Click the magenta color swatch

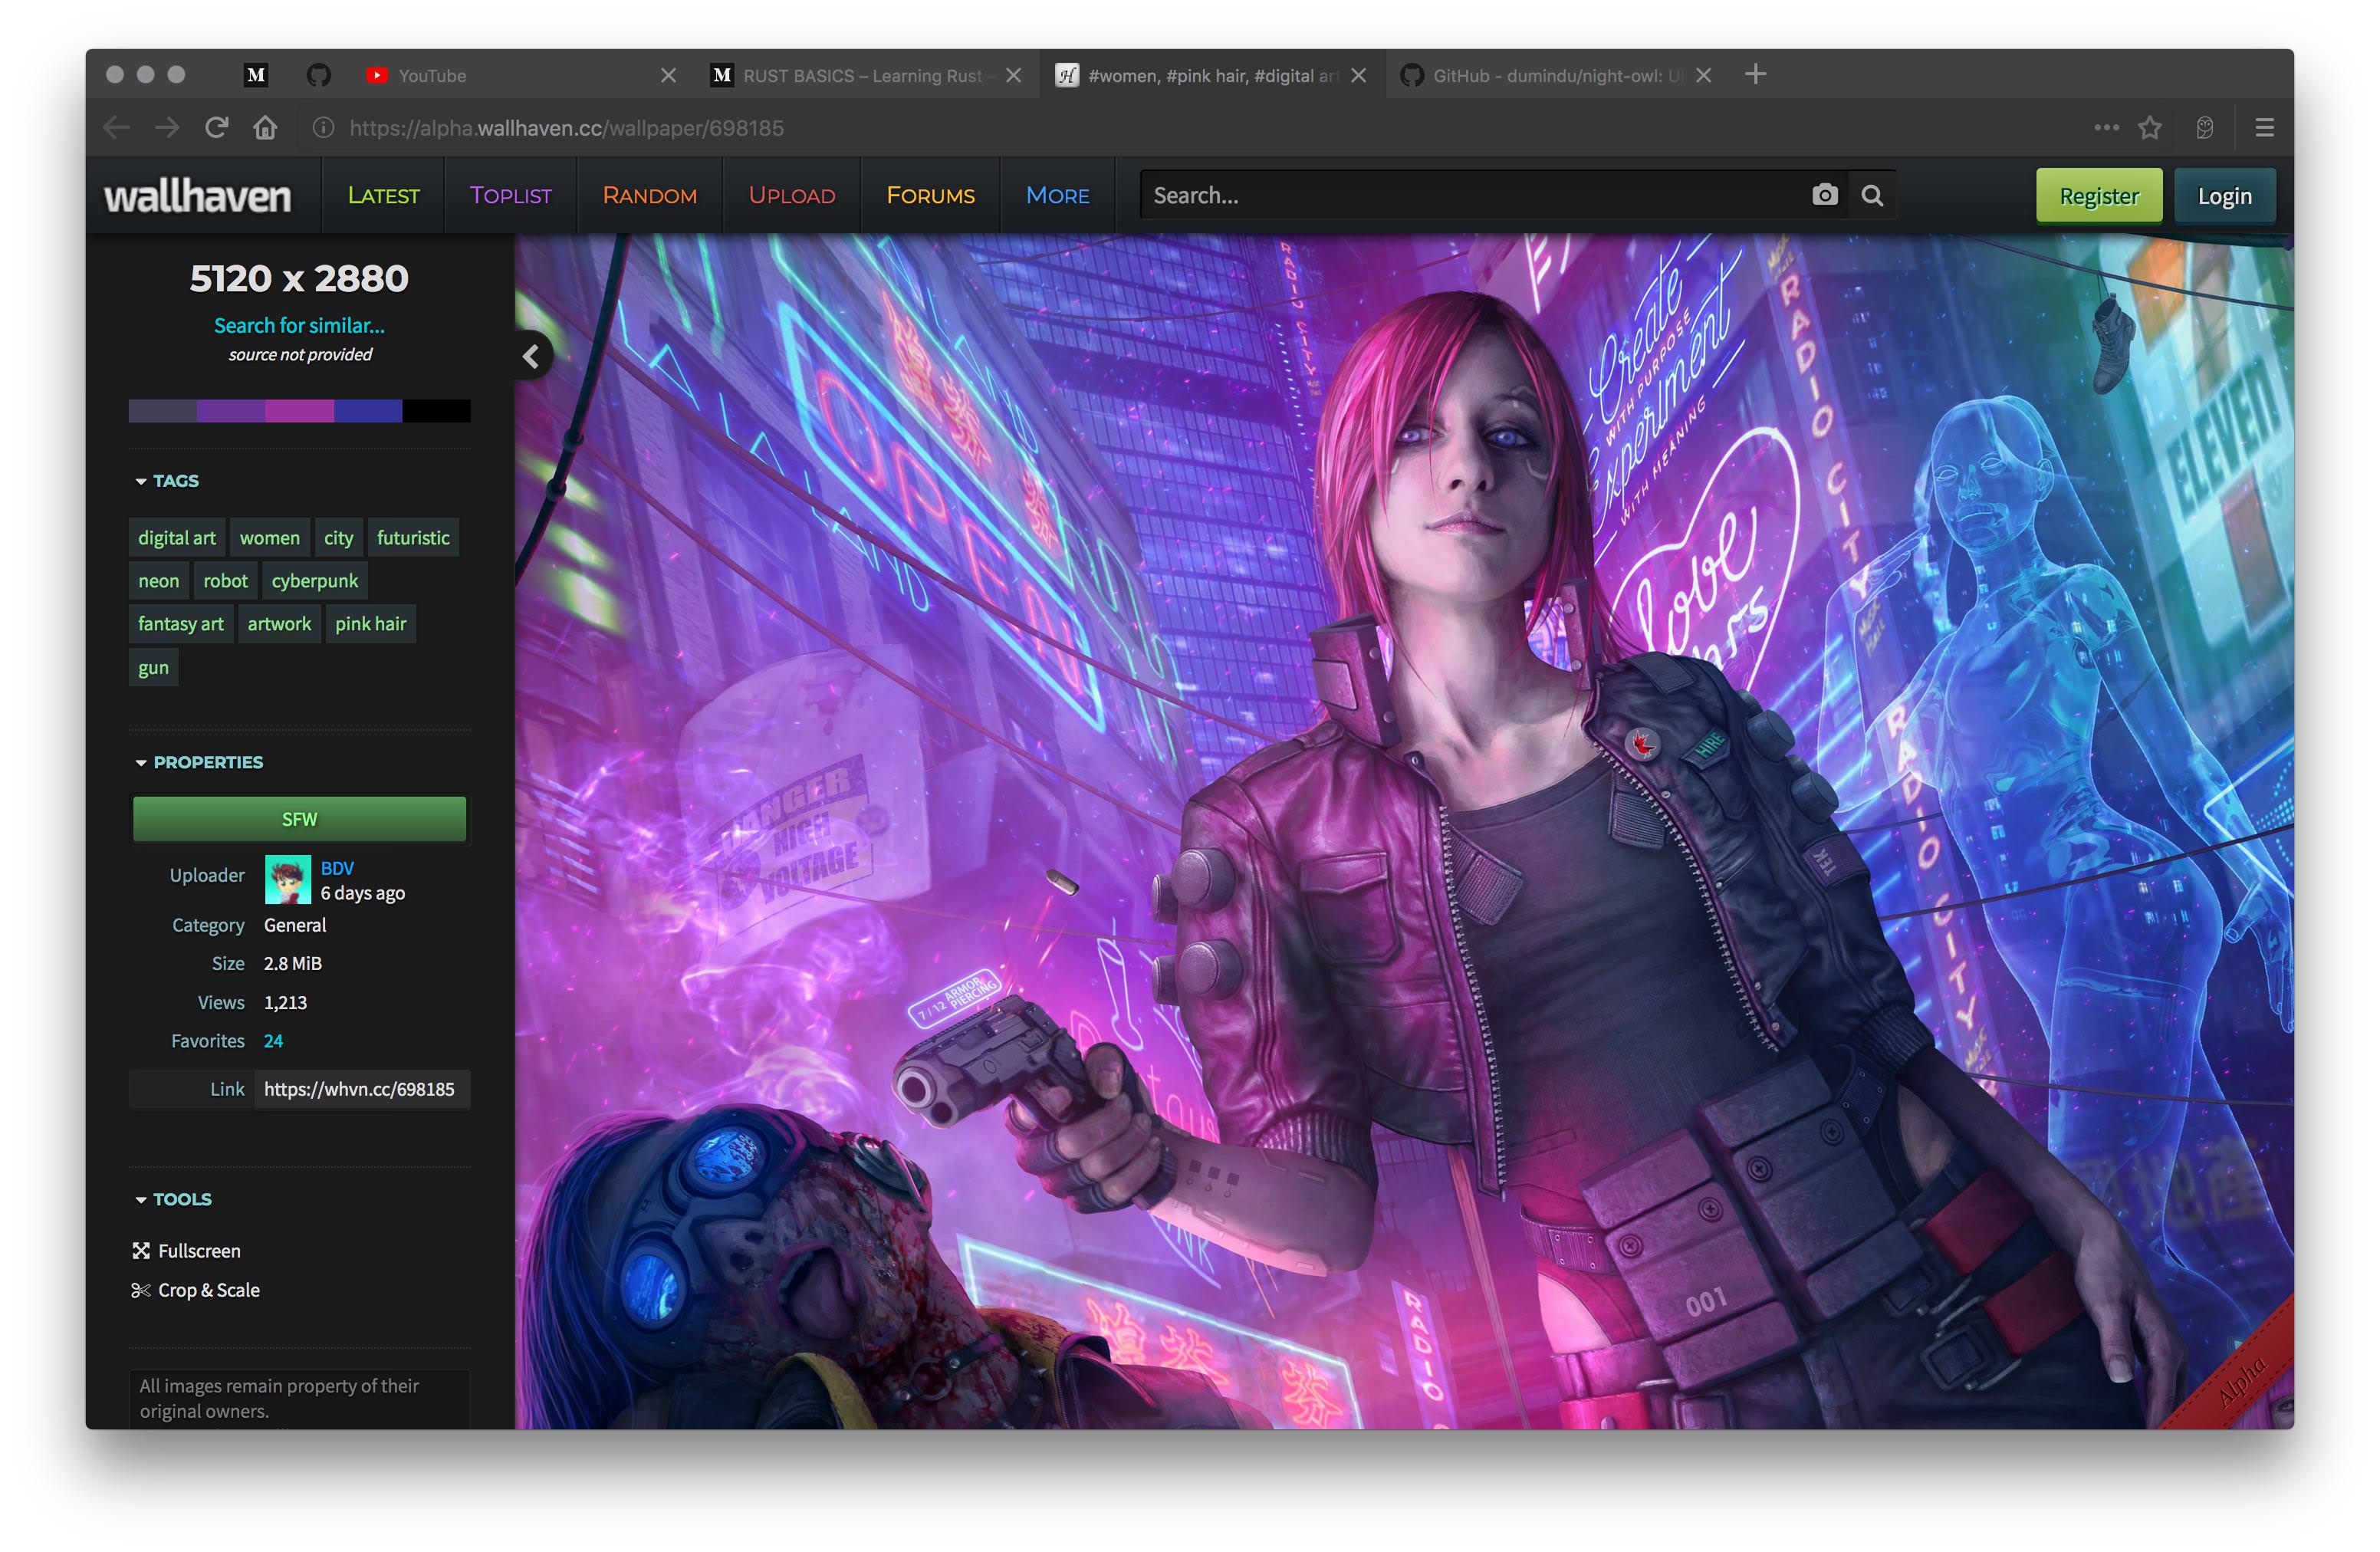[x=299, y=411]
